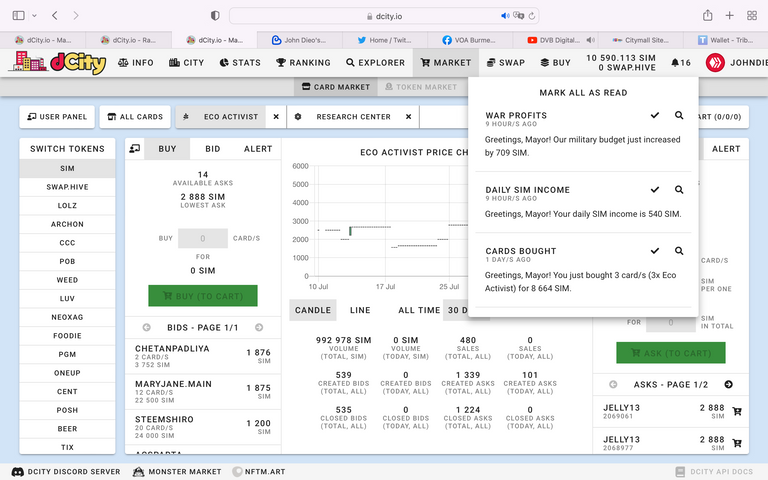The height and width of the screenshot is (480, 768).
Task: Go to previous bids page arrow
Action: [146, 327]
